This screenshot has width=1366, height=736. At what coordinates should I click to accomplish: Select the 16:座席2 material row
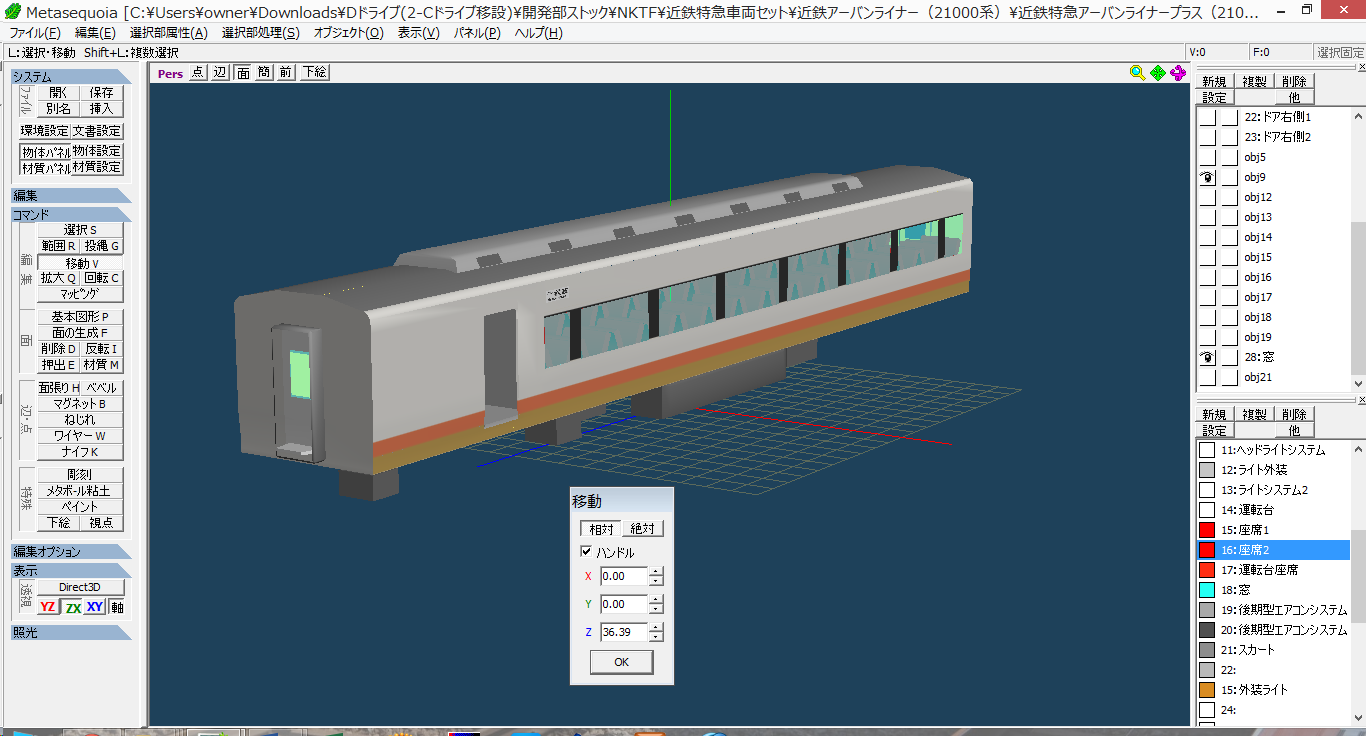click(1274, 550)
